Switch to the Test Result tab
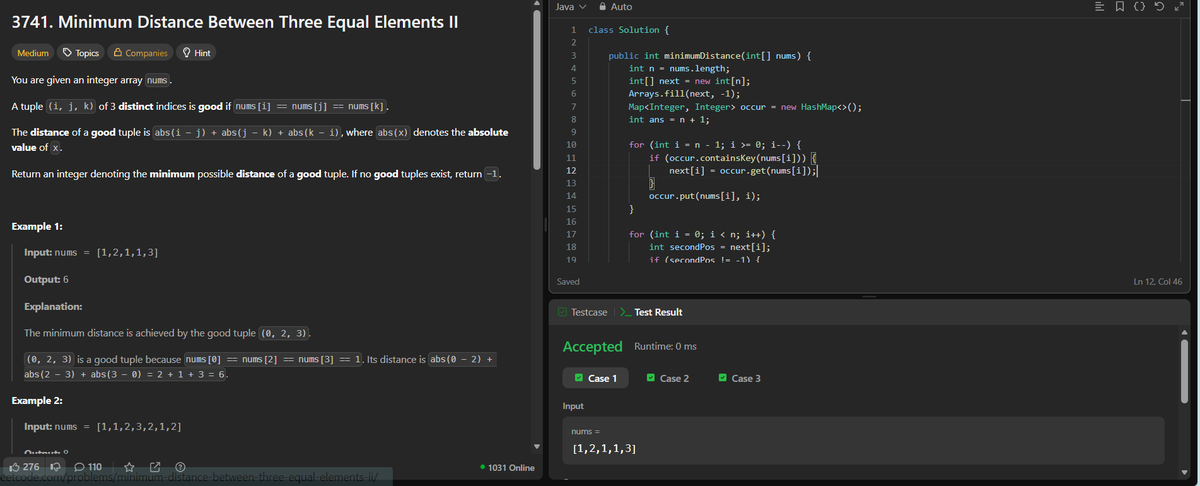 (652, 312)
